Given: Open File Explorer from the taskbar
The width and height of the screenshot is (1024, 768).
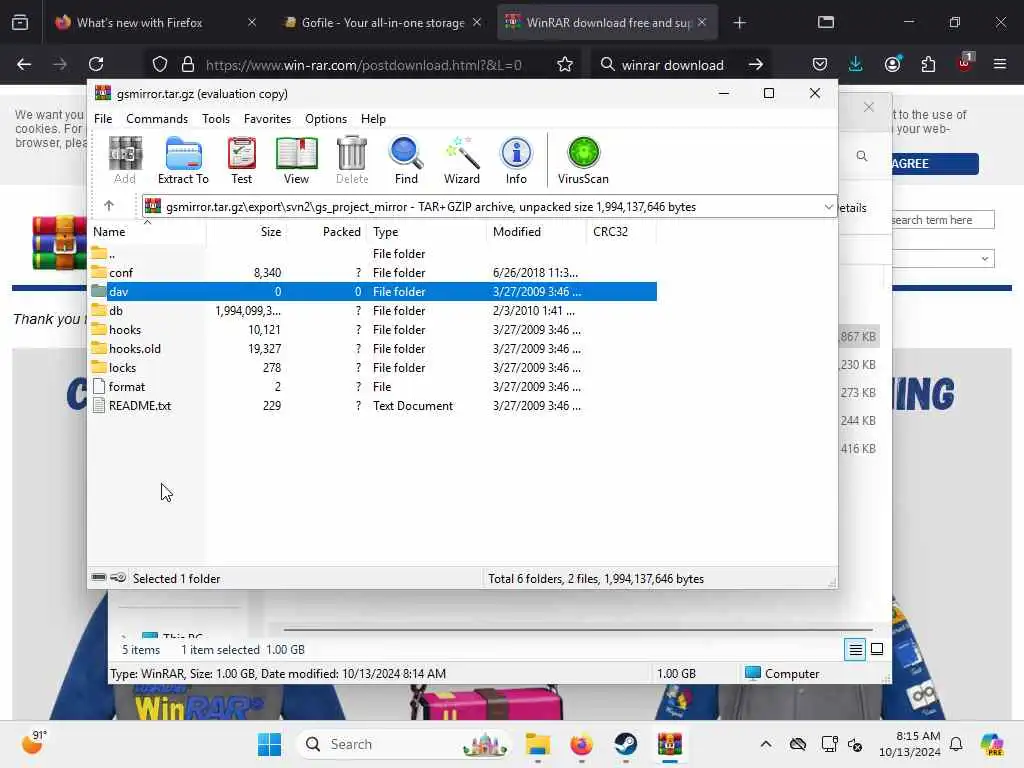Looking at the screenshot, I should (x=537, y=744).
